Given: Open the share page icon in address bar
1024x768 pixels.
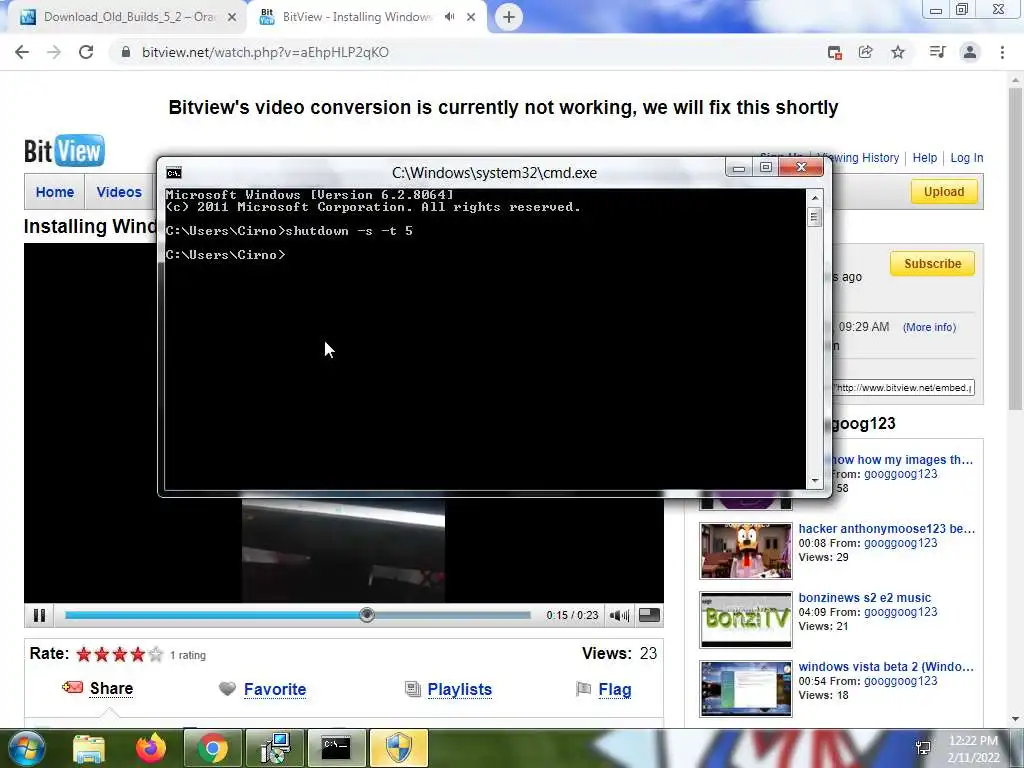Looking at the screenshot, I should (x=866, y=52).
